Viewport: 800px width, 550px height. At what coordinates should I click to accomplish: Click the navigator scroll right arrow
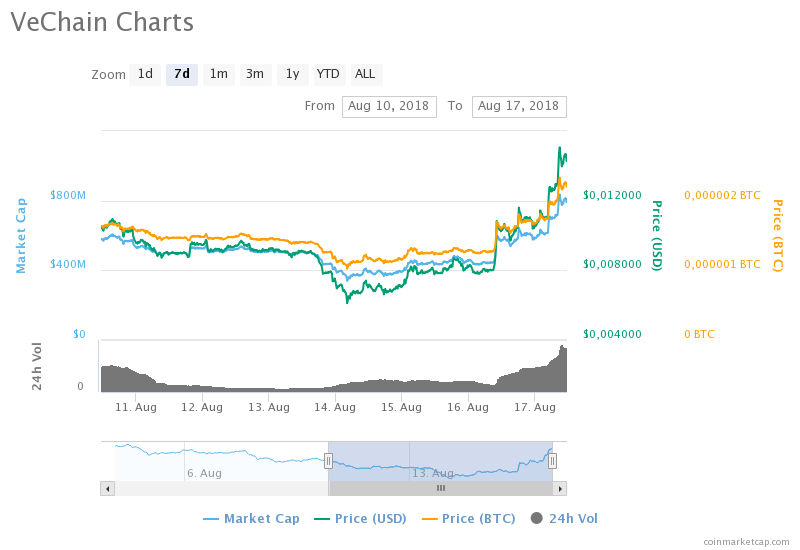[x=560, y=489]
